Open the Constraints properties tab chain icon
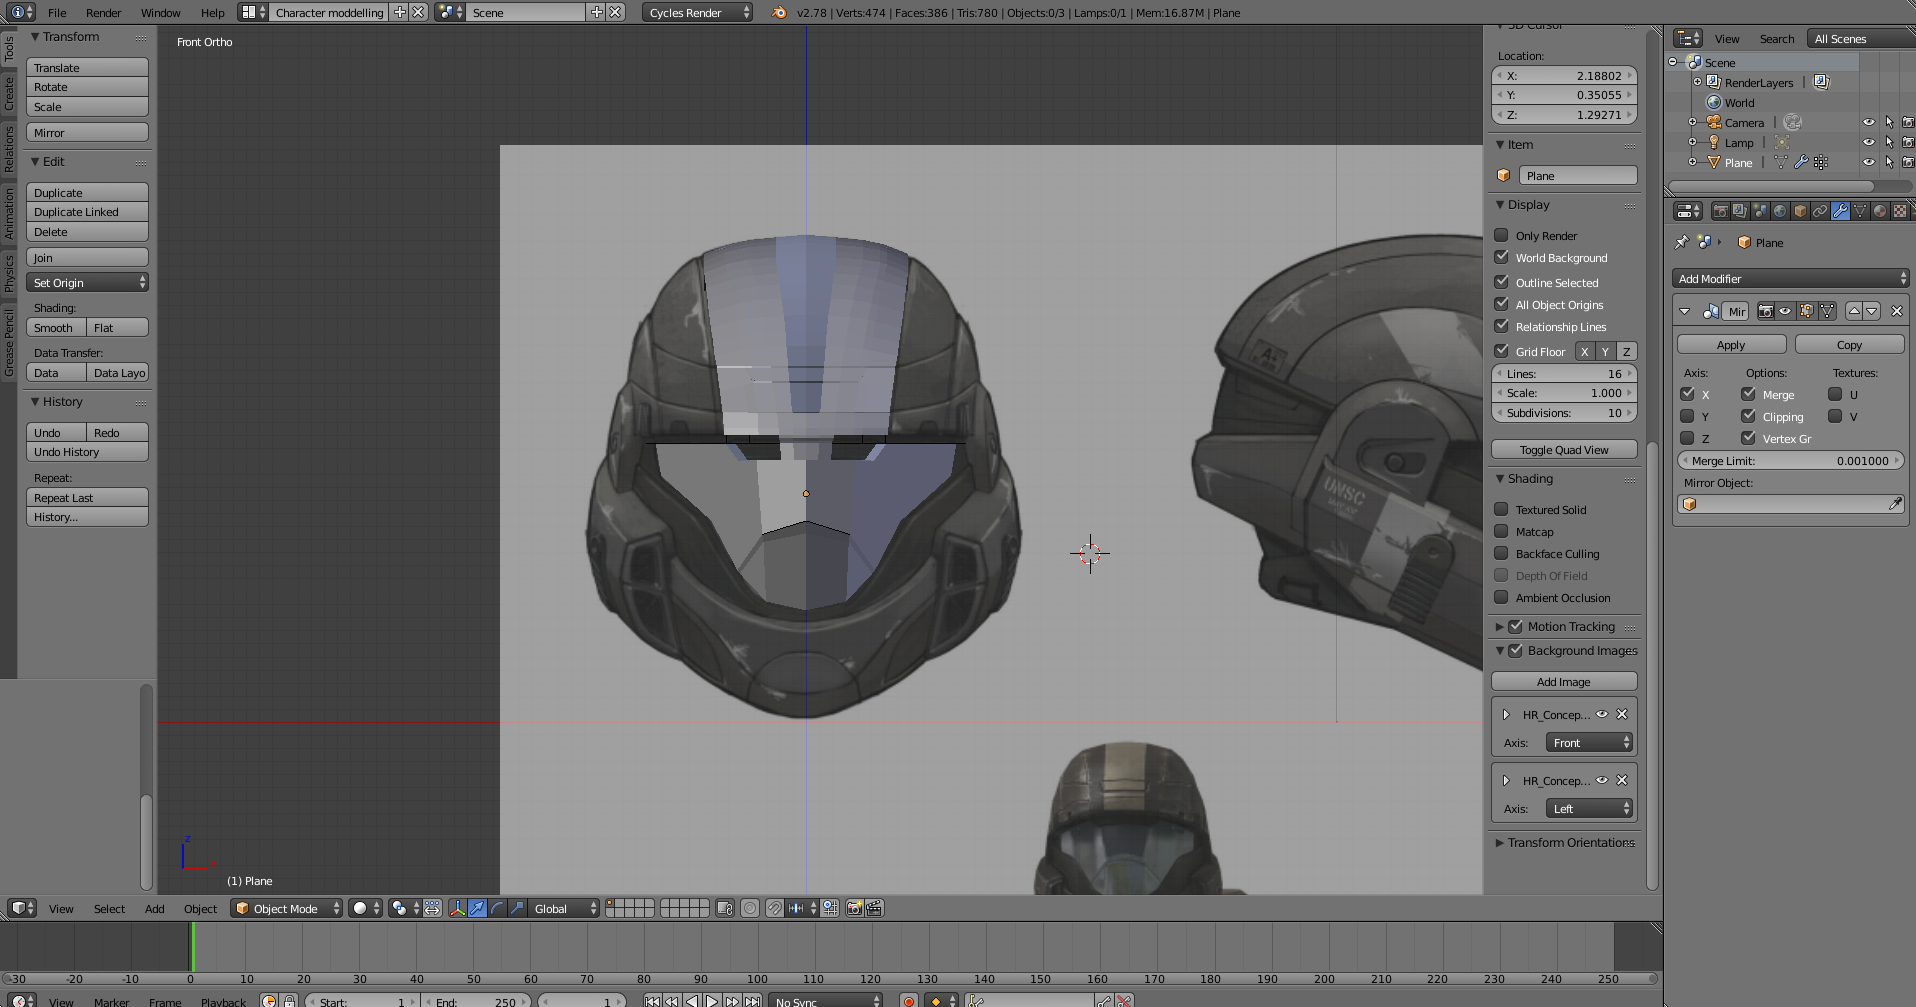The width and height of the screenshot is (1916, 1007). 1820,211
